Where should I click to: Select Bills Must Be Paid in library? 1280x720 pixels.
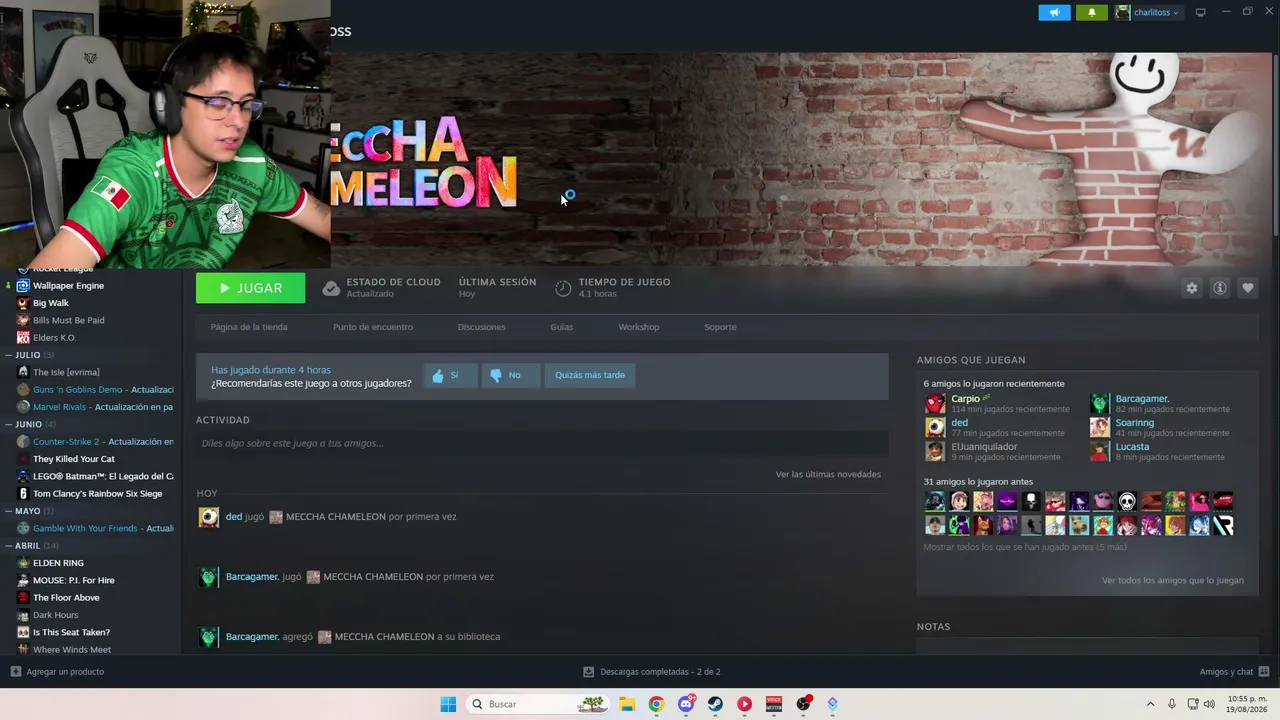69,320
